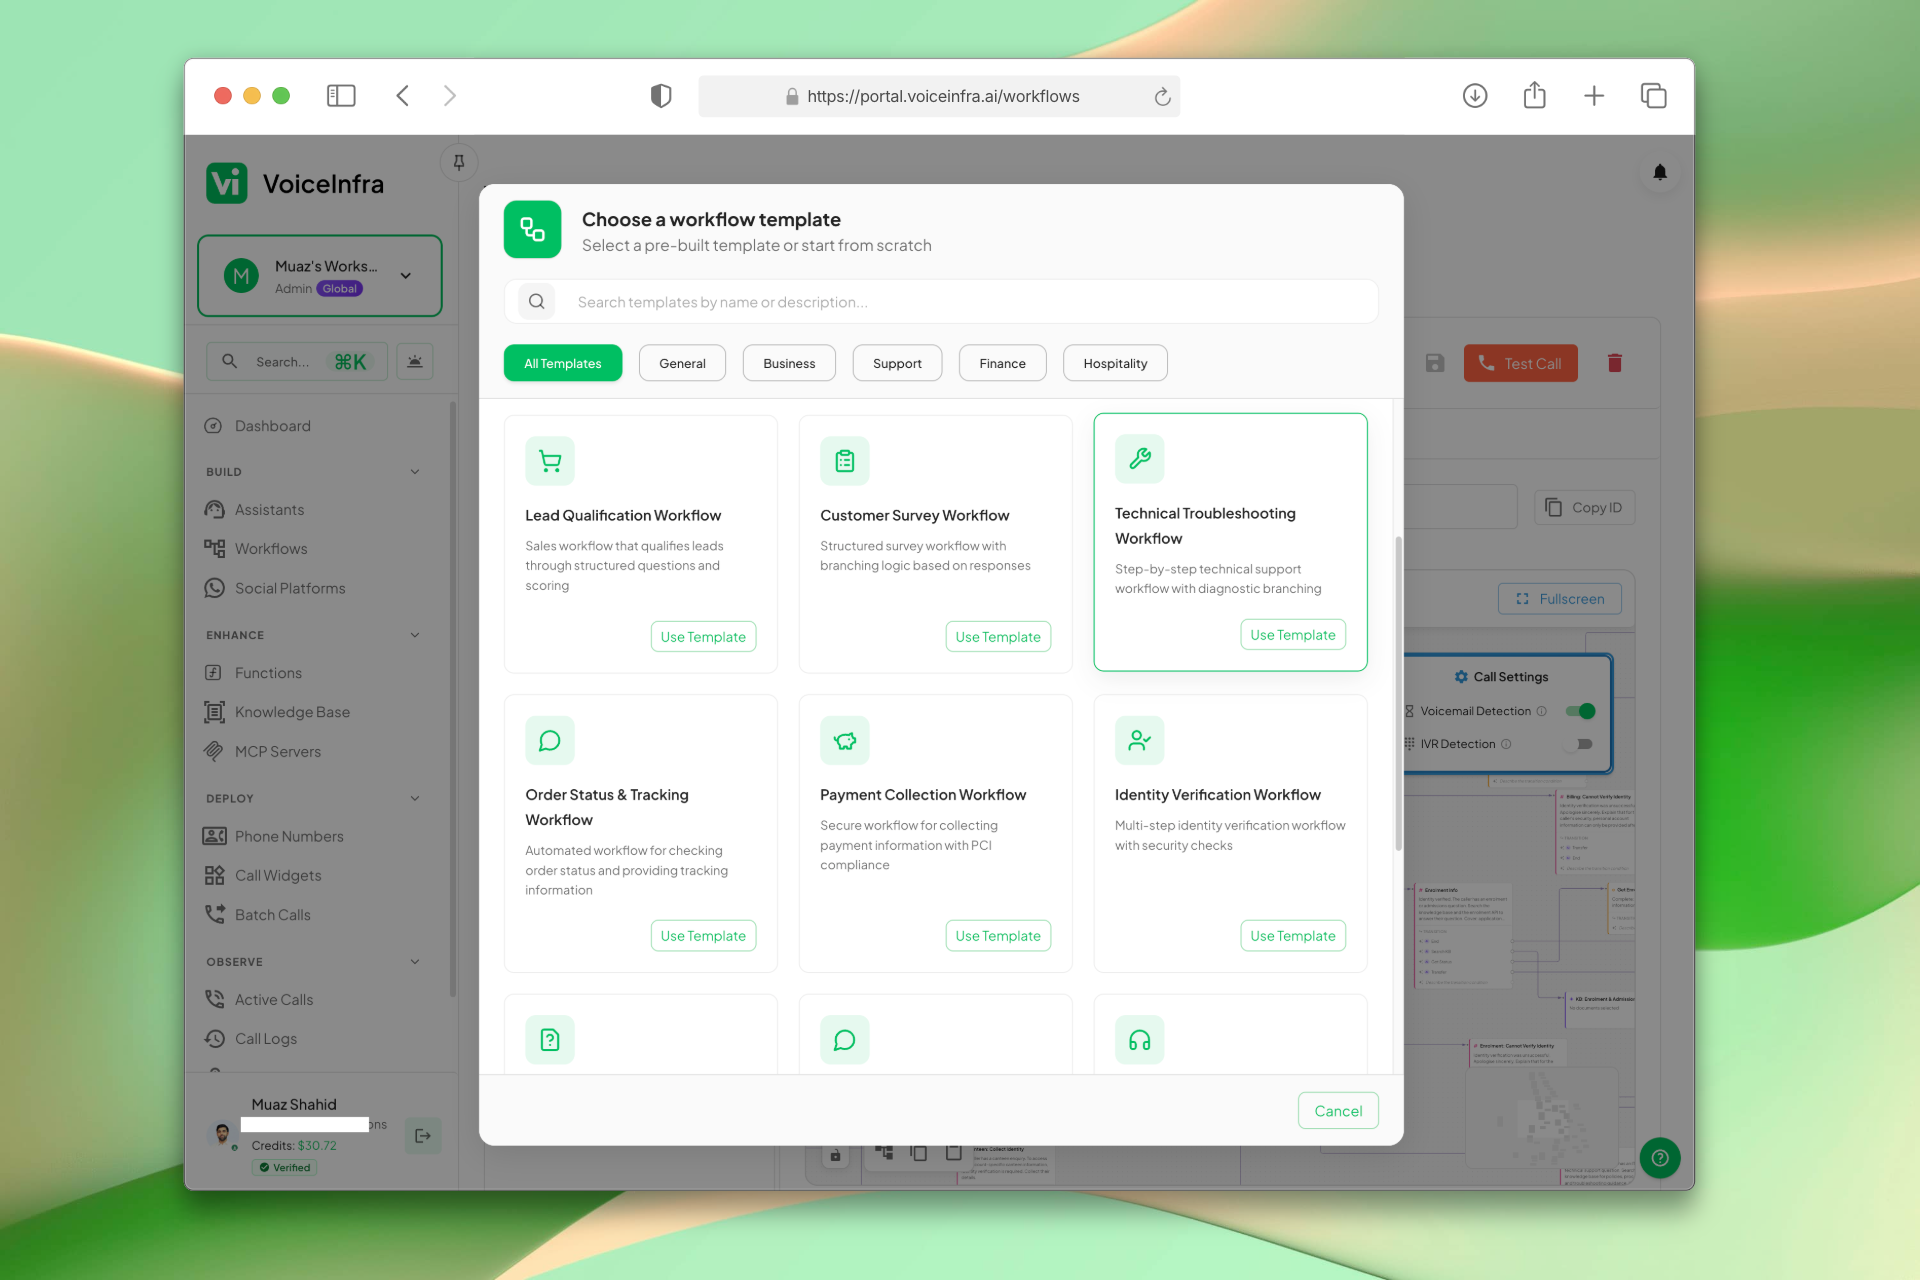
Task: Collapse the OBSERVE section chevron
Action: point(415,962)
